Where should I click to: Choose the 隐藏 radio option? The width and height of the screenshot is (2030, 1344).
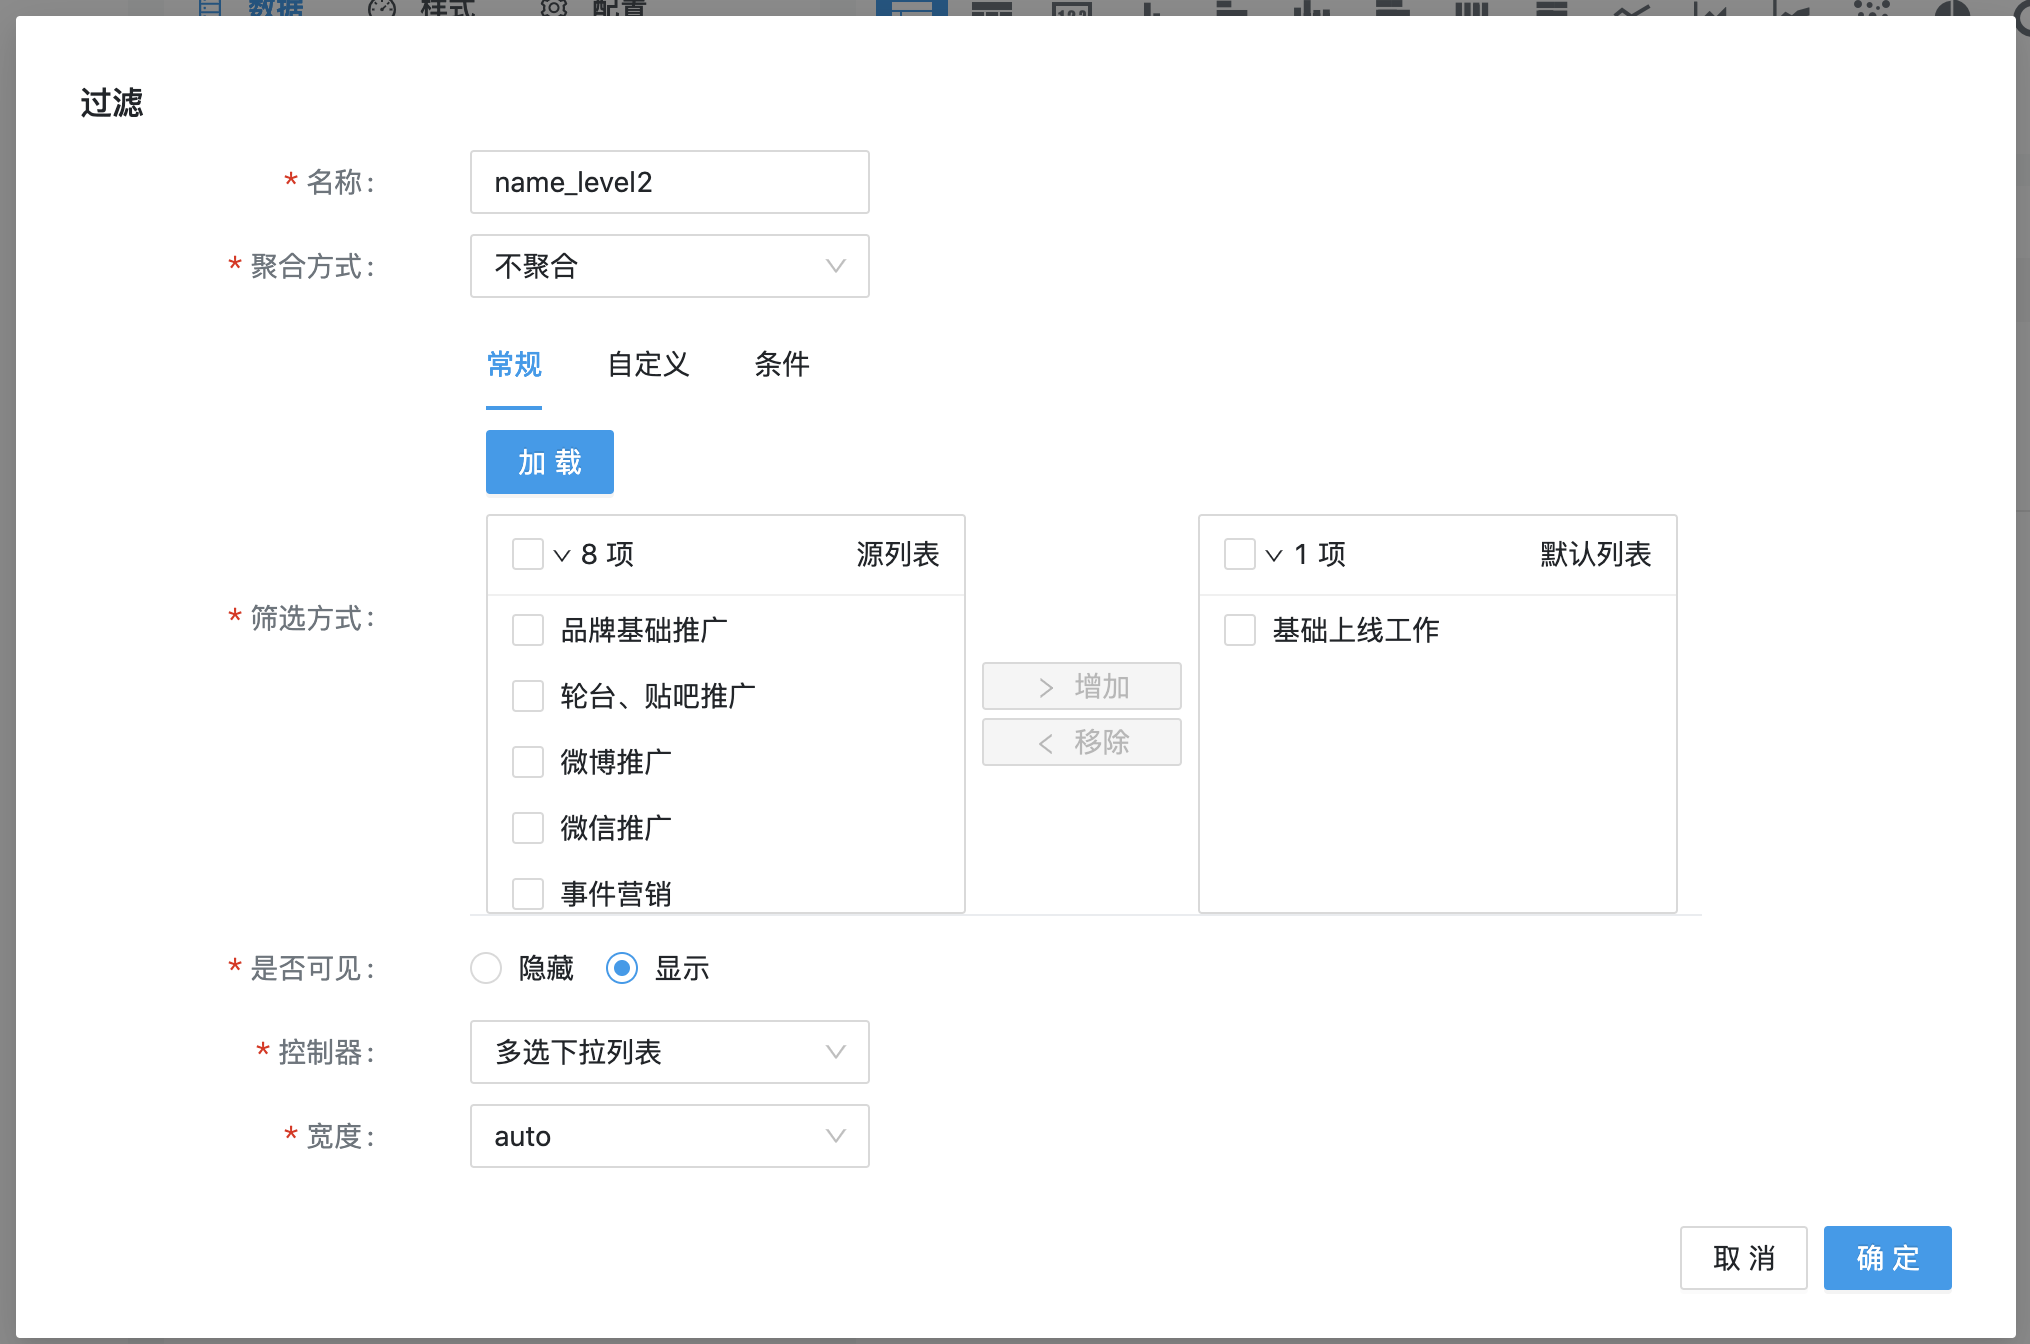[486, 968]
